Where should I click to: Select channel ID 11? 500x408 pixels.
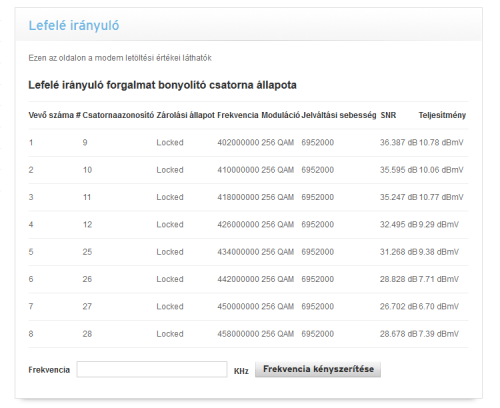[x=87, y=197]
